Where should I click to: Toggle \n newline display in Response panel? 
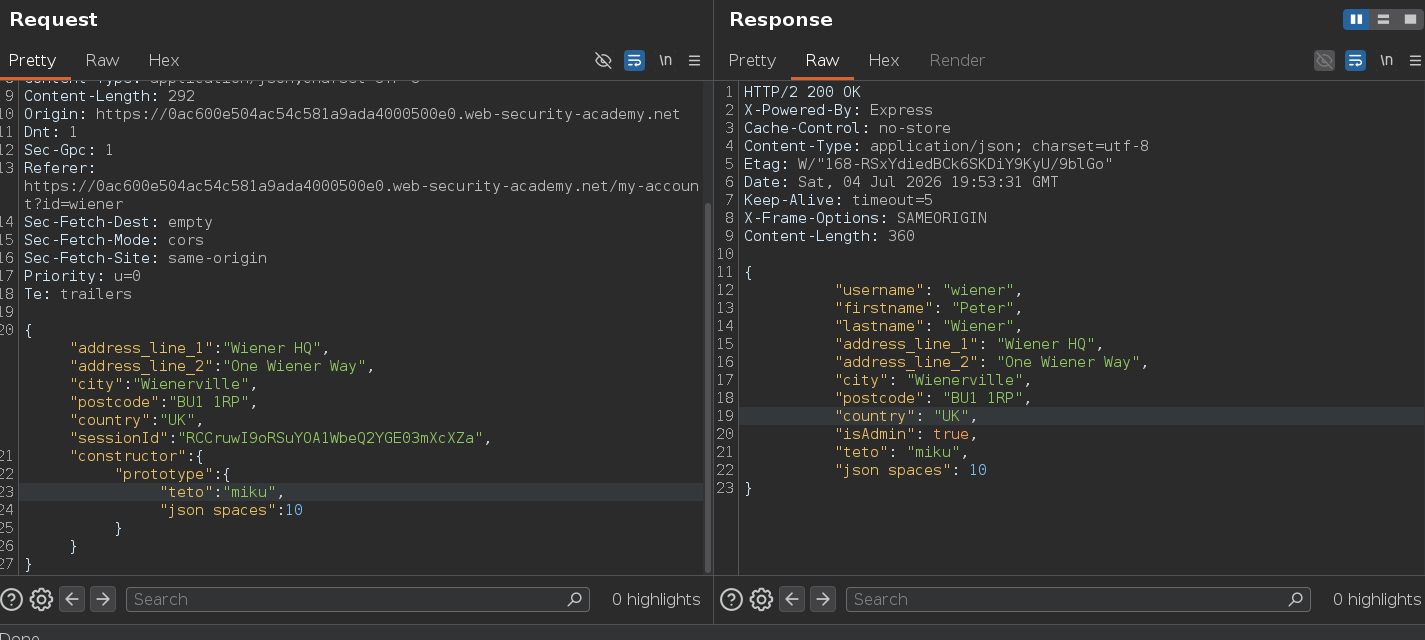pyautogui.click(x=1386, y=60)
